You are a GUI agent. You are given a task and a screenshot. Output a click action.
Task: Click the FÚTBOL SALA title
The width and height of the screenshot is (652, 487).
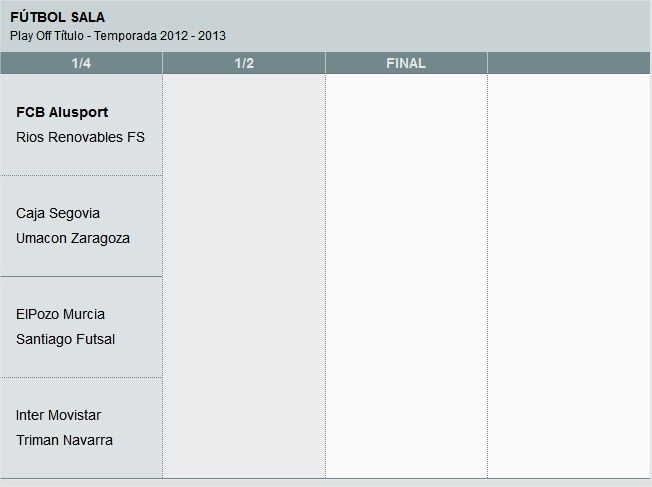click(x=57, y=17)
